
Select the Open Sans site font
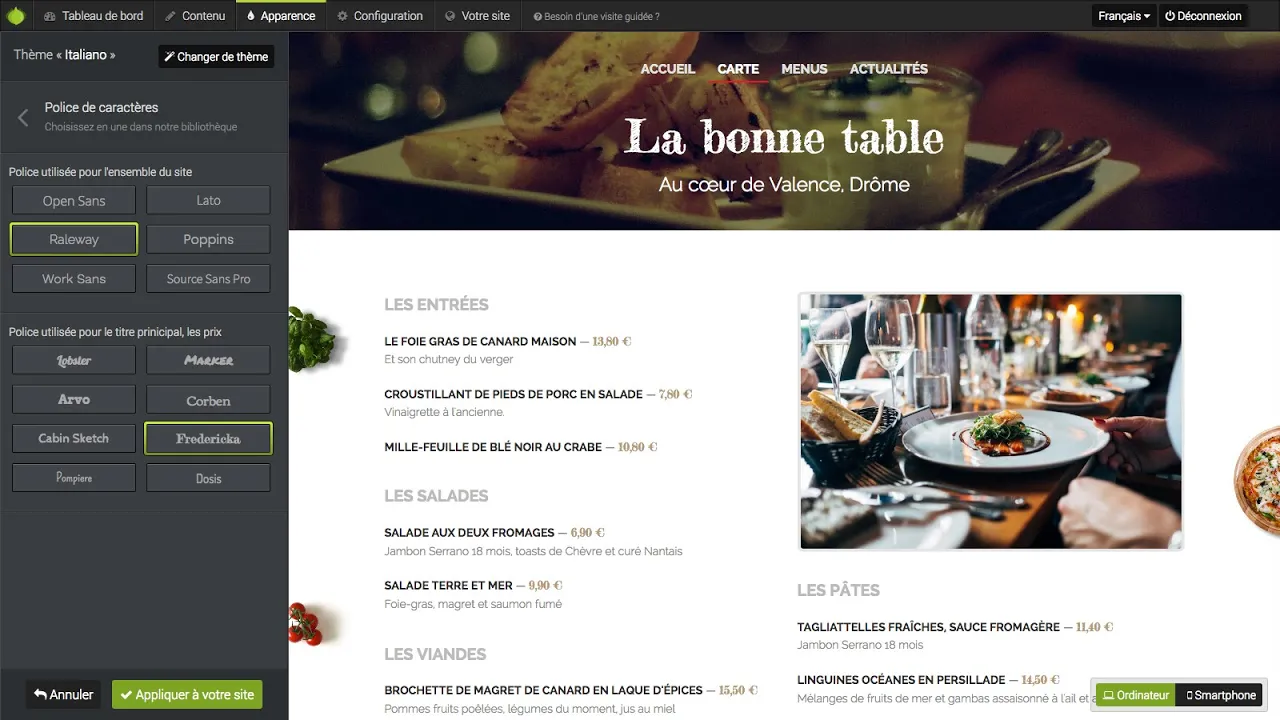coord(74,201)
